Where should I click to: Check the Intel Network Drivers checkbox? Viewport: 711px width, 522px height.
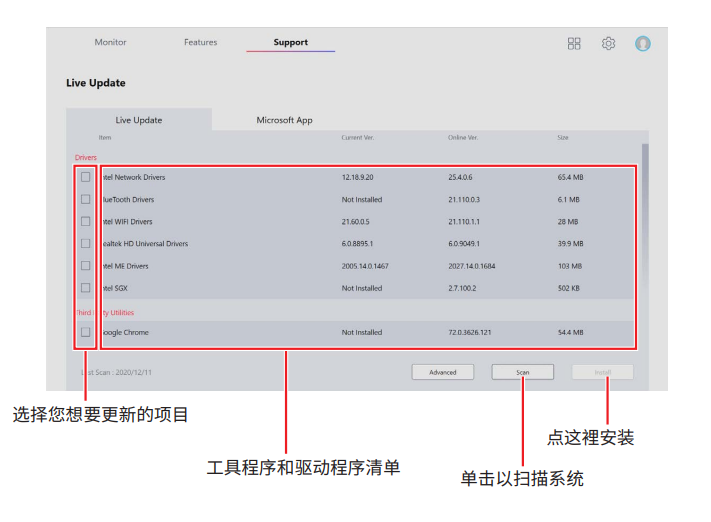[x=85, y=177]
